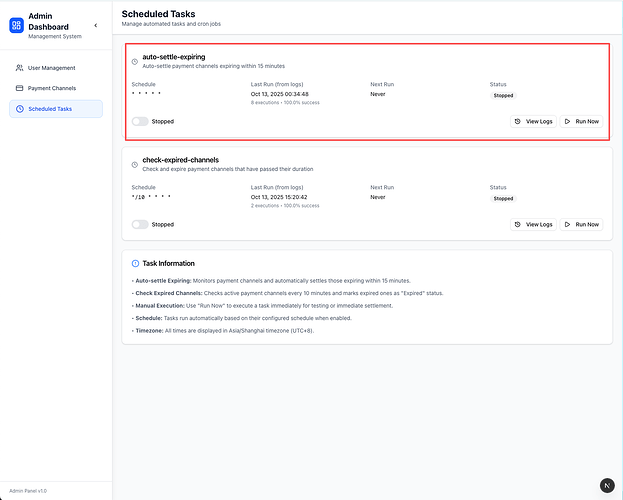This screenshot has width=623, height=500.
Task: Open View Logs for check-expired-channels
Action: coord(533,224)
